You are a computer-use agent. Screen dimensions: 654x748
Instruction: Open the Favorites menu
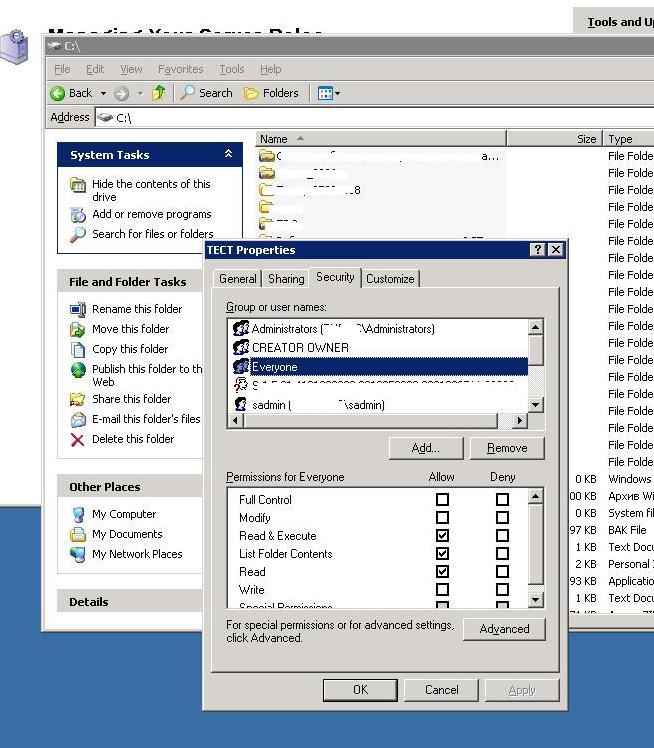pyautogui.click(x=180, y=69)
